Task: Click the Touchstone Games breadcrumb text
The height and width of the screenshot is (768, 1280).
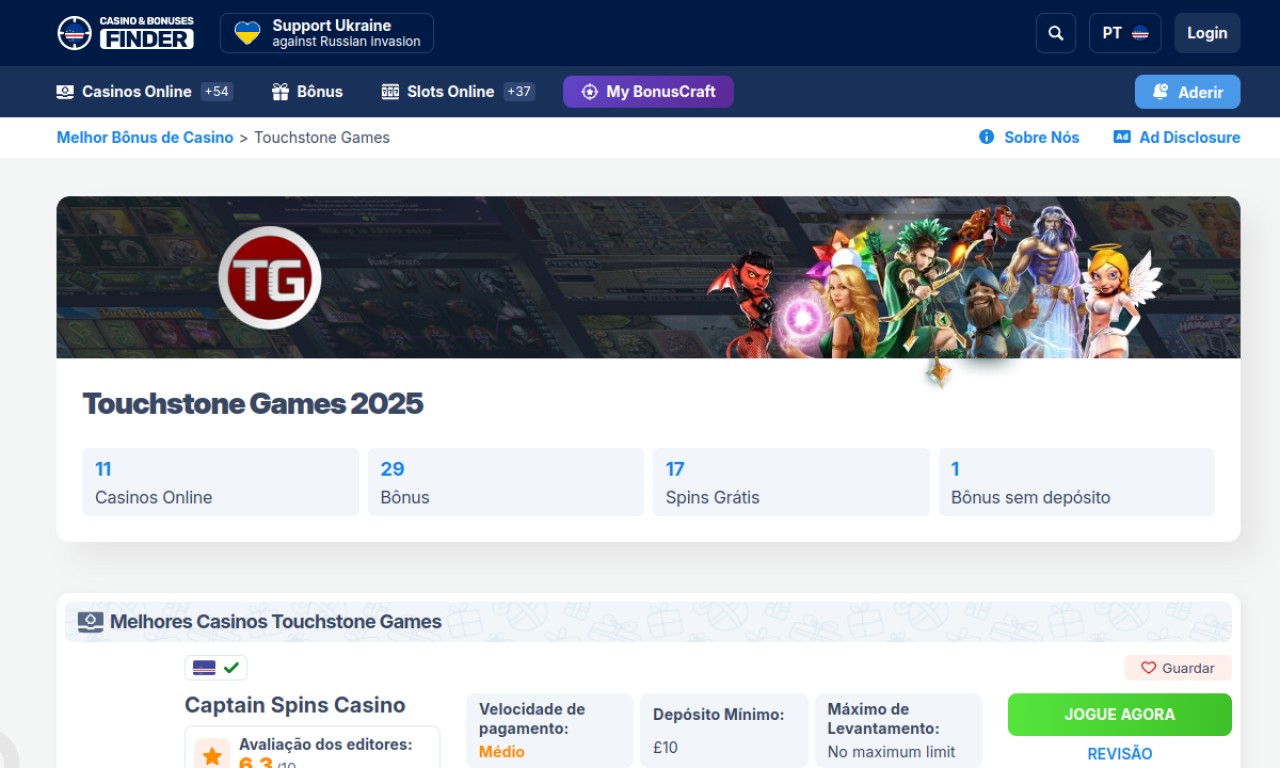Action: (x=322, y=137)
